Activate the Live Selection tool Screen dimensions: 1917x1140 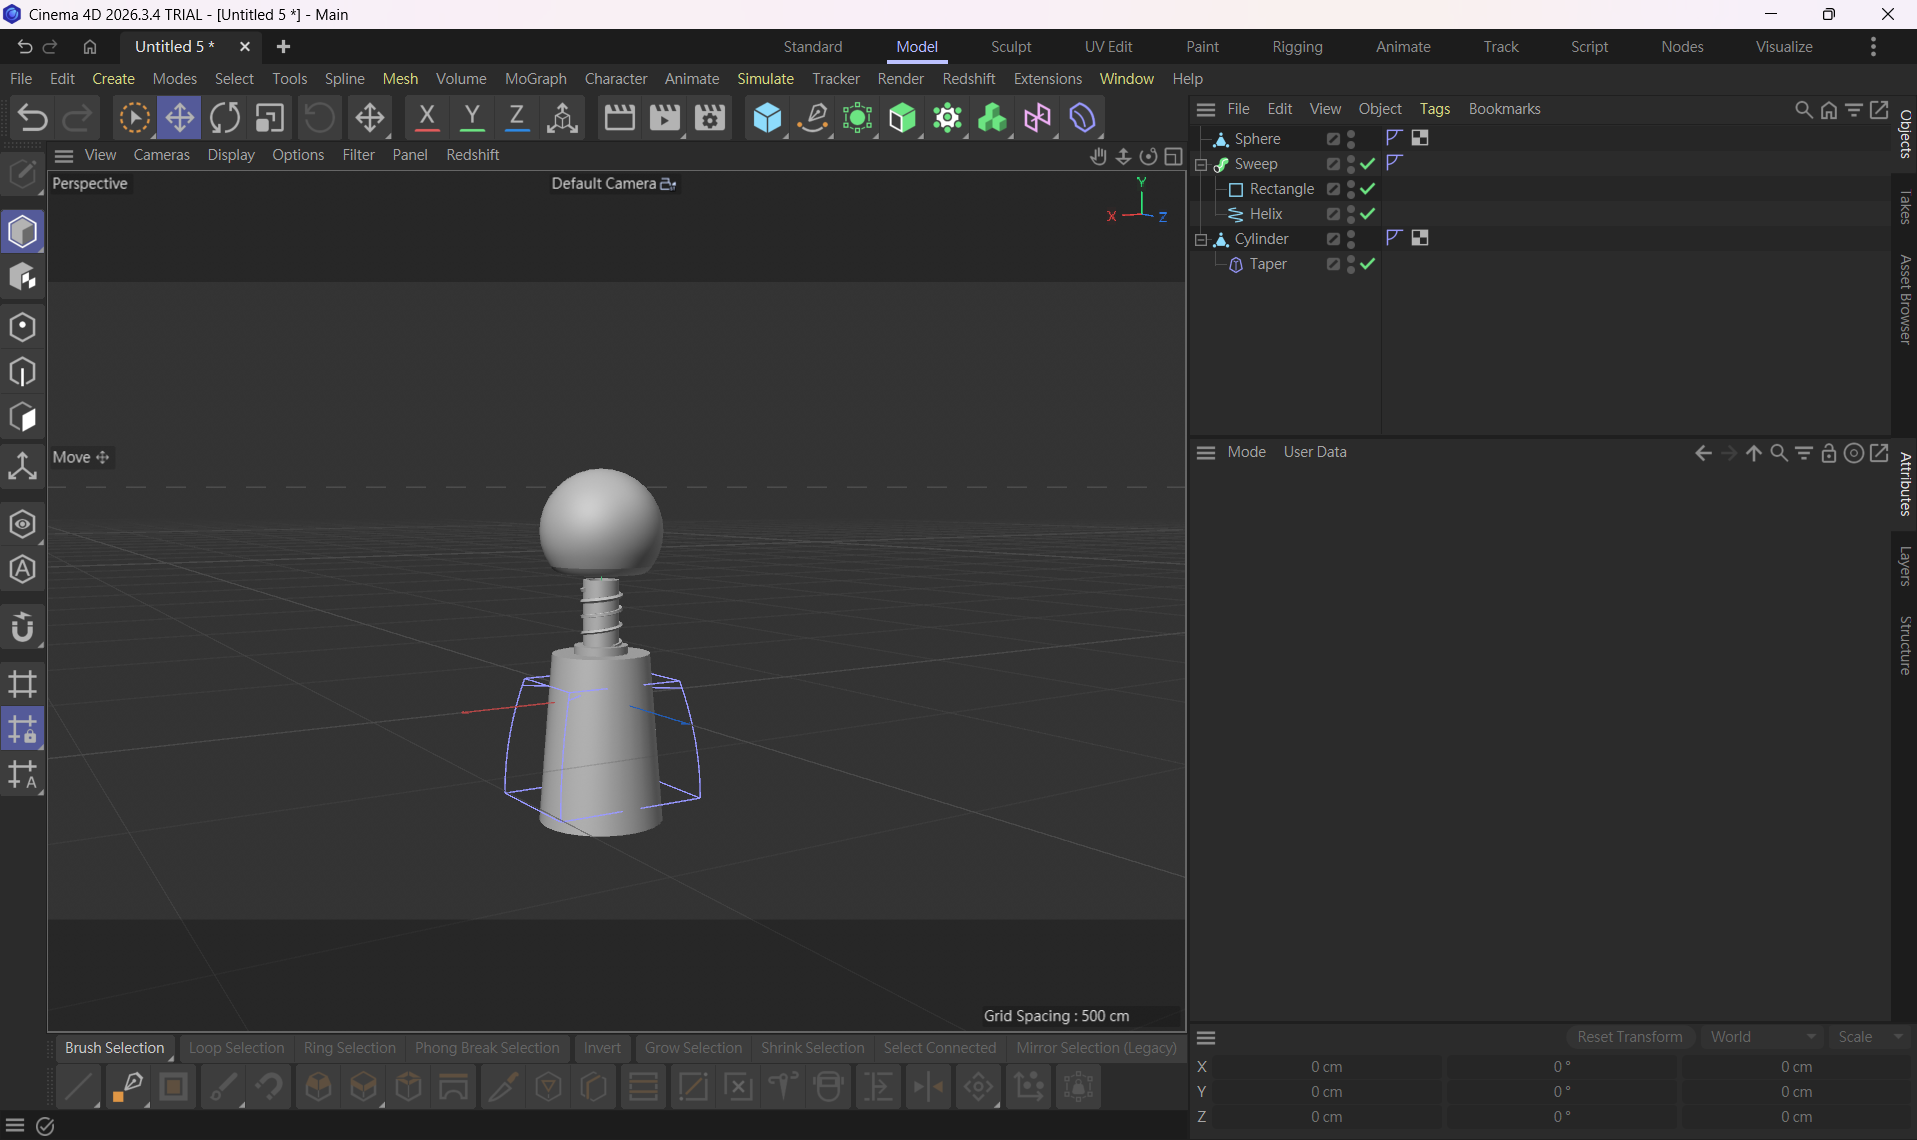(134, 118)
